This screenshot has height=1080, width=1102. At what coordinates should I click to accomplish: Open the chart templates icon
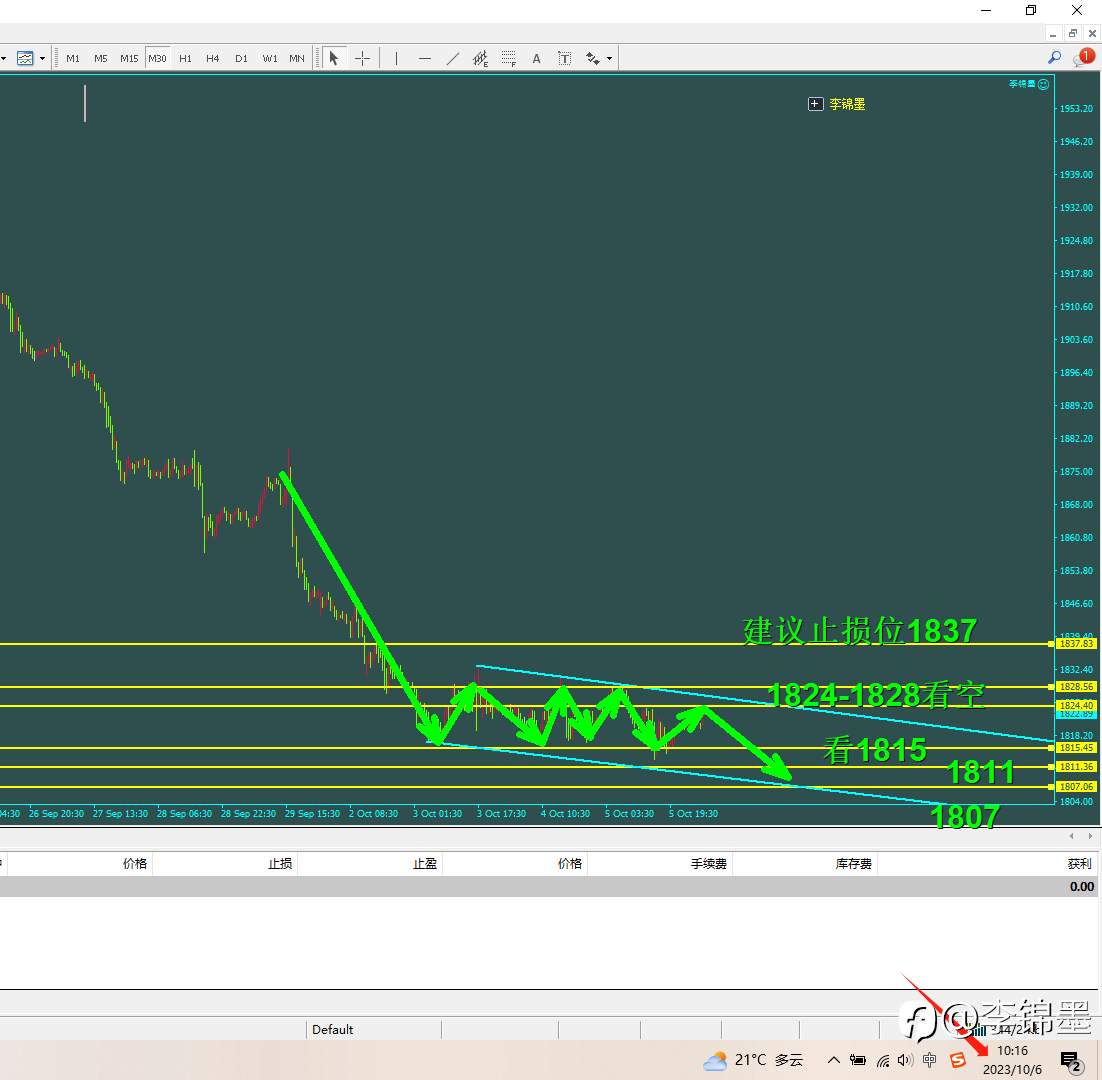click(25, 58)
